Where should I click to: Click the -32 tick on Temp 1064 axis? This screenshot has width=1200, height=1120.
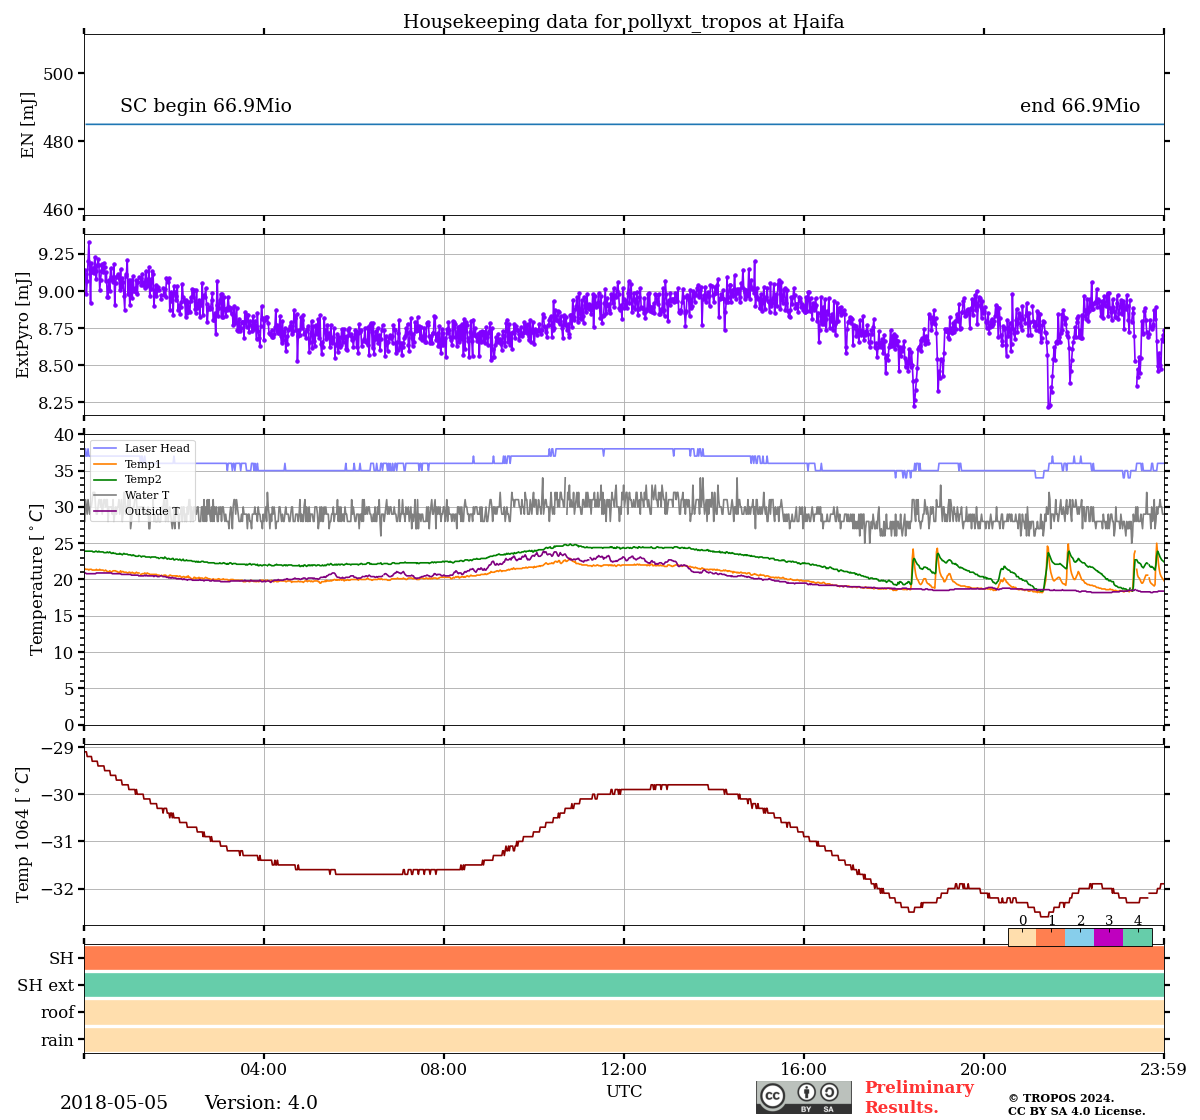[x=57, y=888]
